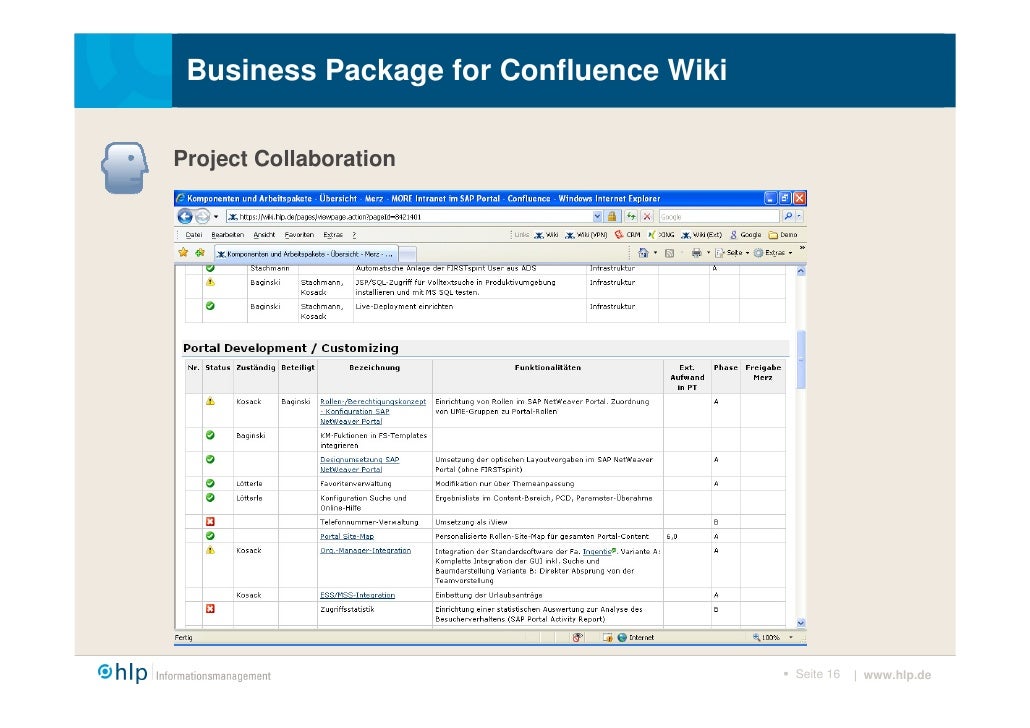
Task: Click into the Google search box
Action: pyautogui.click(x=719, y=216)
